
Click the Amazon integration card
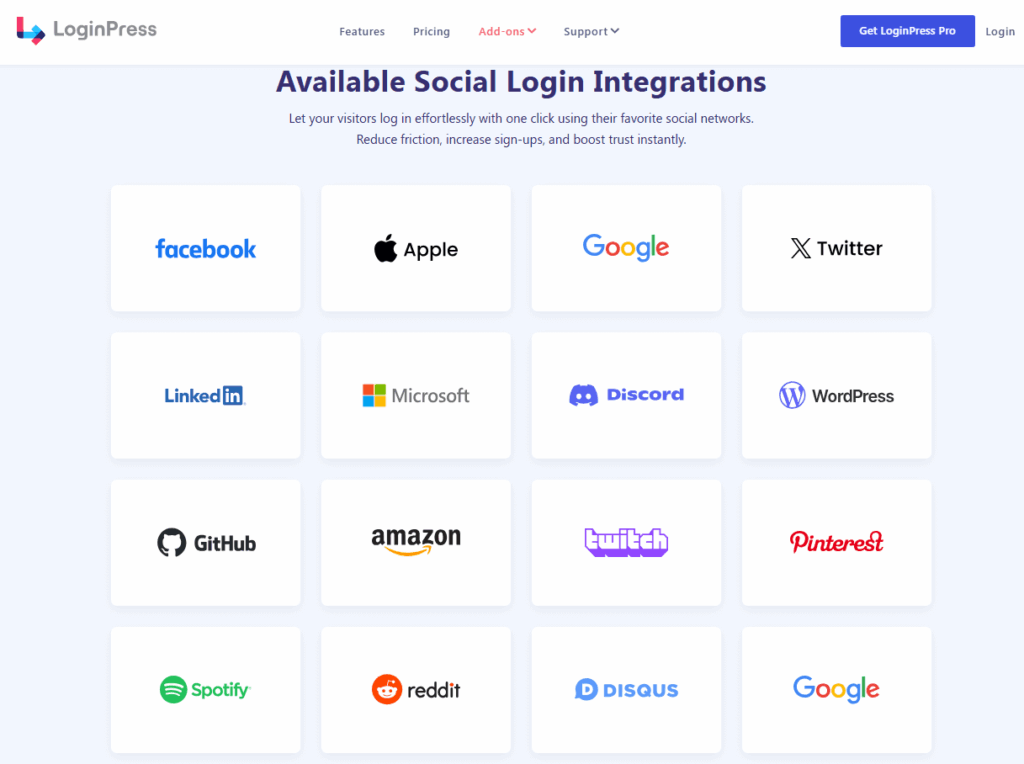point(416,543)
